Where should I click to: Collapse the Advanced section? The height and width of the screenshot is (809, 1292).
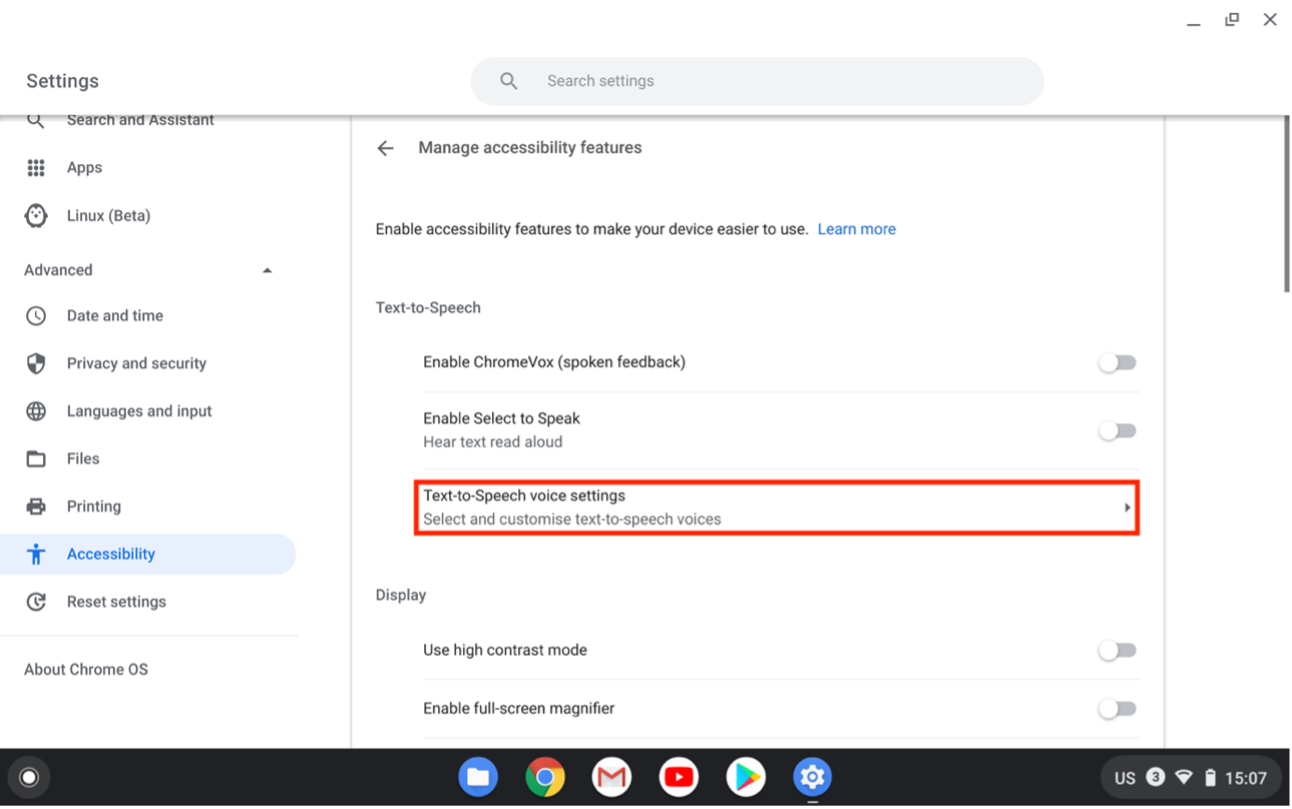point(267,269)
